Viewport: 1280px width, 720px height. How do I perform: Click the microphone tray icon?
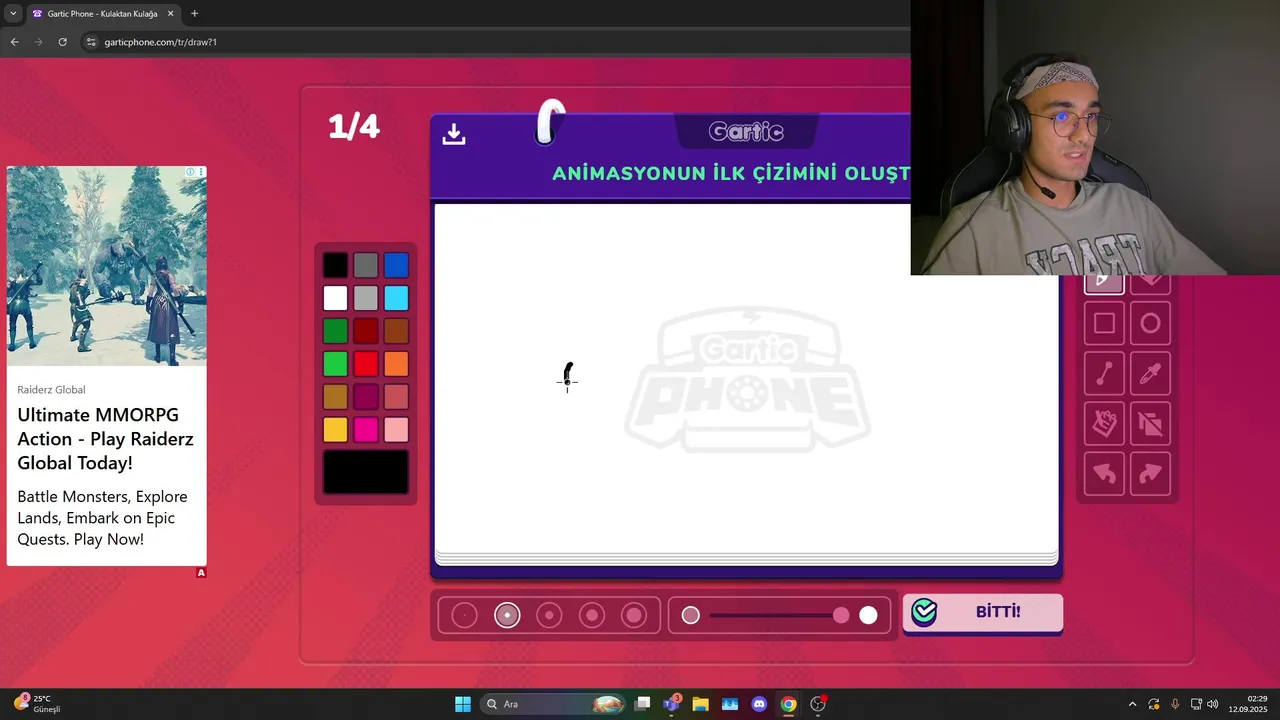pyautogui.click(x=1175, y=704)
